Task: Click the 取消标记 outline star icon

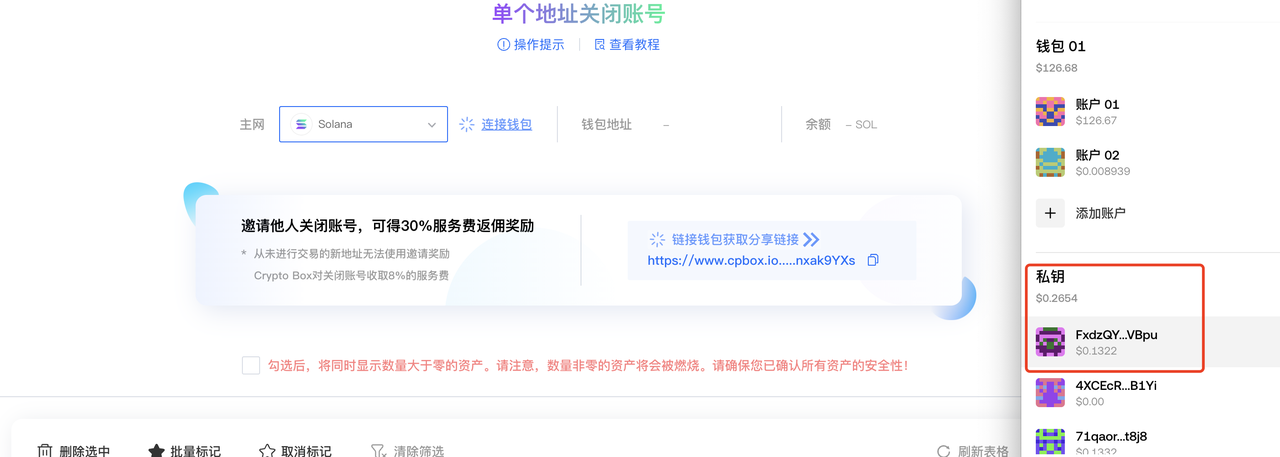Action: coord(266,451)
